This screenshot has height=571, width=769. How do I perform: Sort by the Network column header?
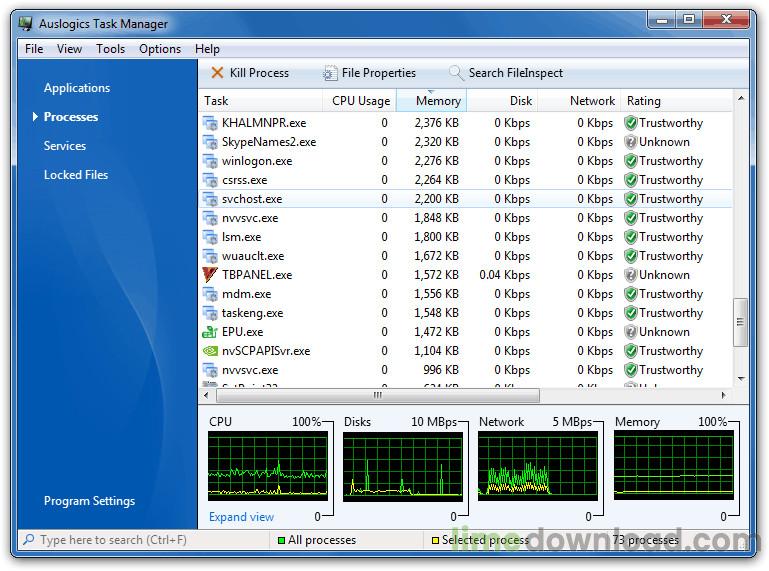pos(580,101)
